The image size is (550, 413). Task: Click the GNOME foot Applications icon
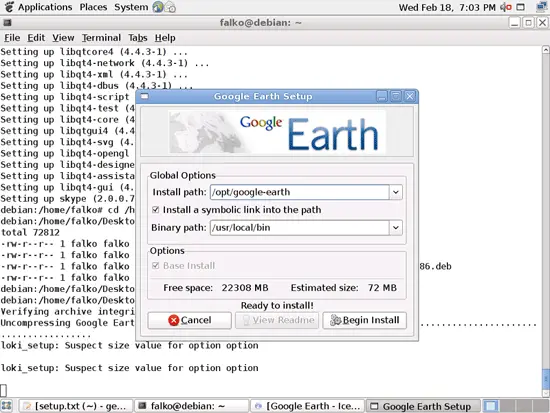9,7
